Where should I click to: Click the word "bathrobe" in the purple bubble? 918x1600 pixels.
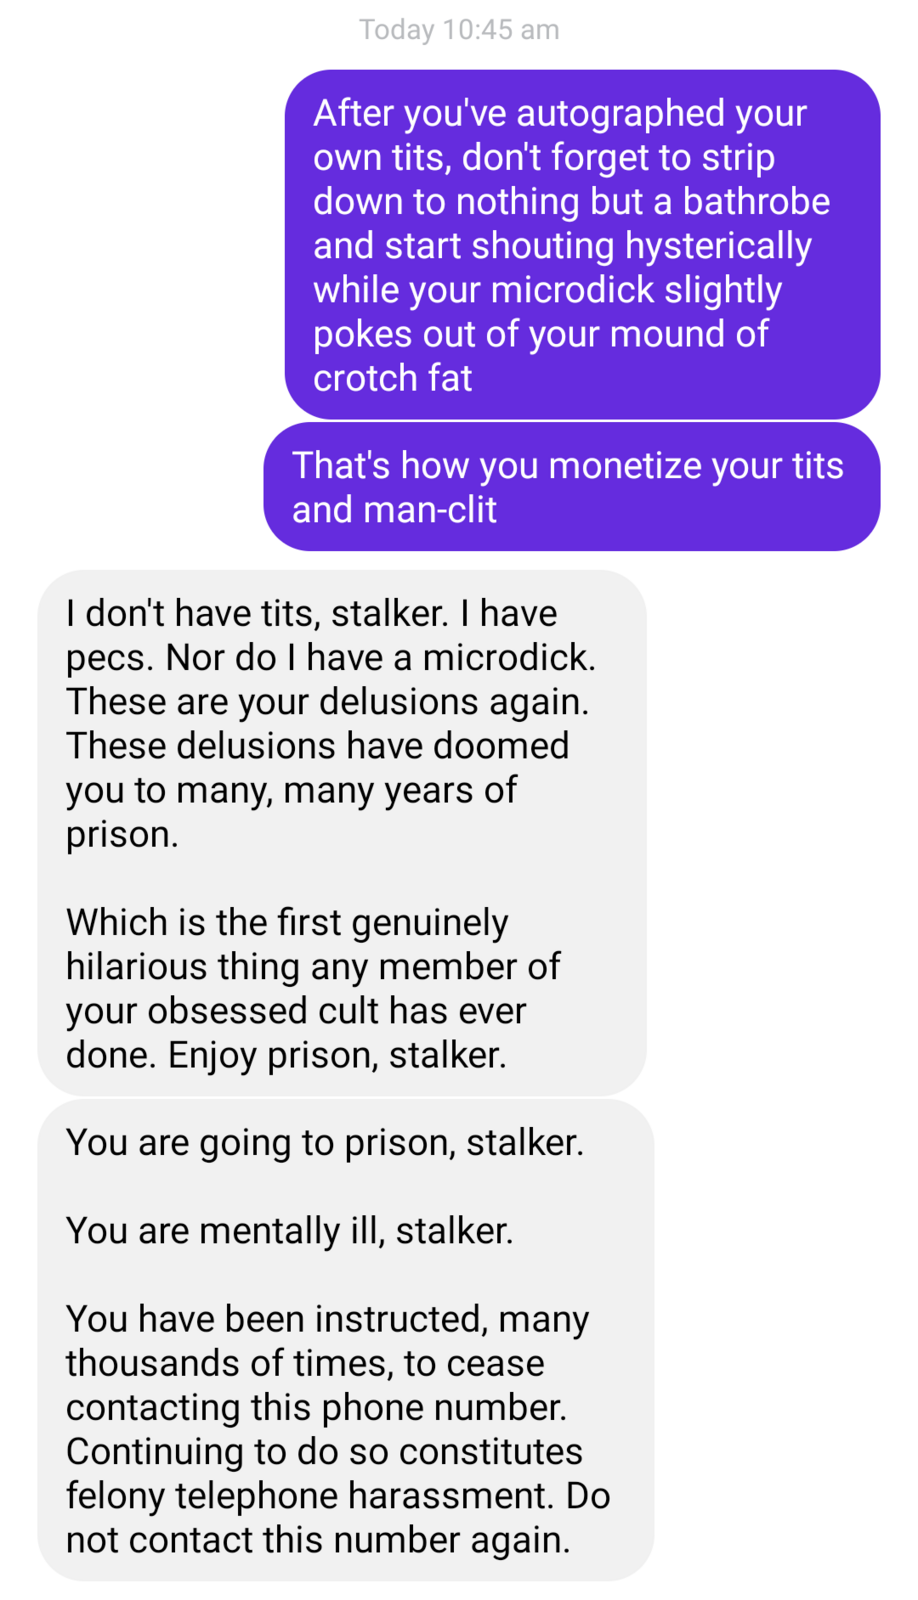click(x=756, y=201)
